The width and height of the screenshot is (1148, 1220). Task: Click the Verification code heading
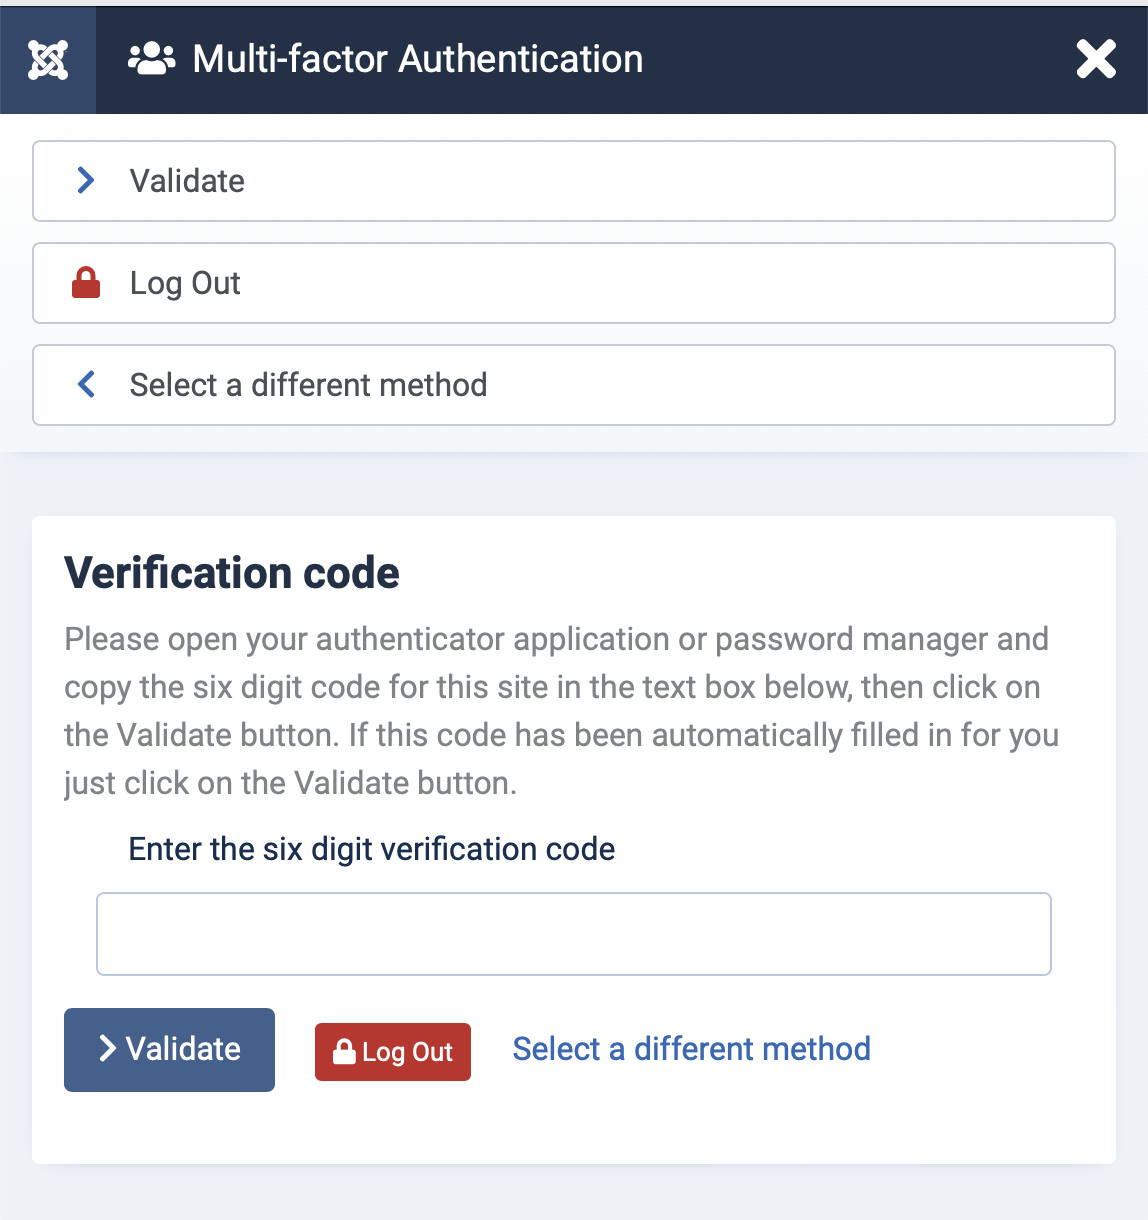pyautogui.click(x=232, y=573)
